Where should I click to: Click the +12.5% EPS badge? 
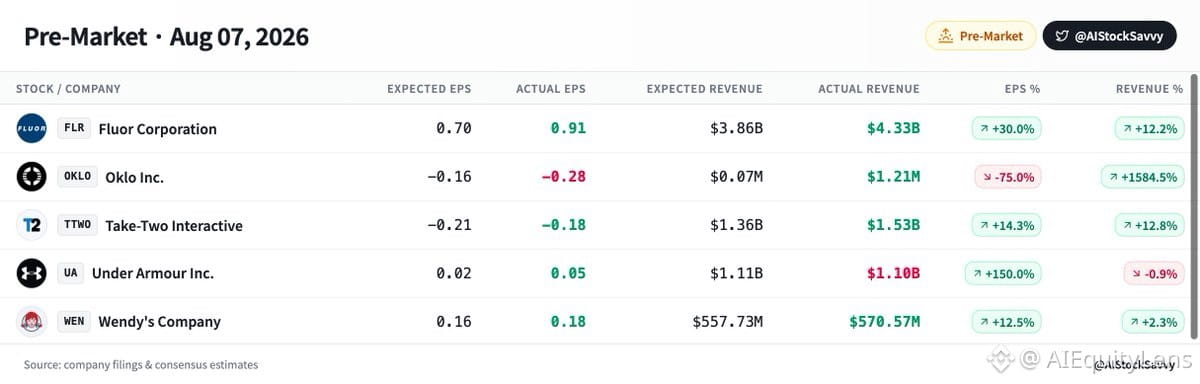pos(1007,321)
